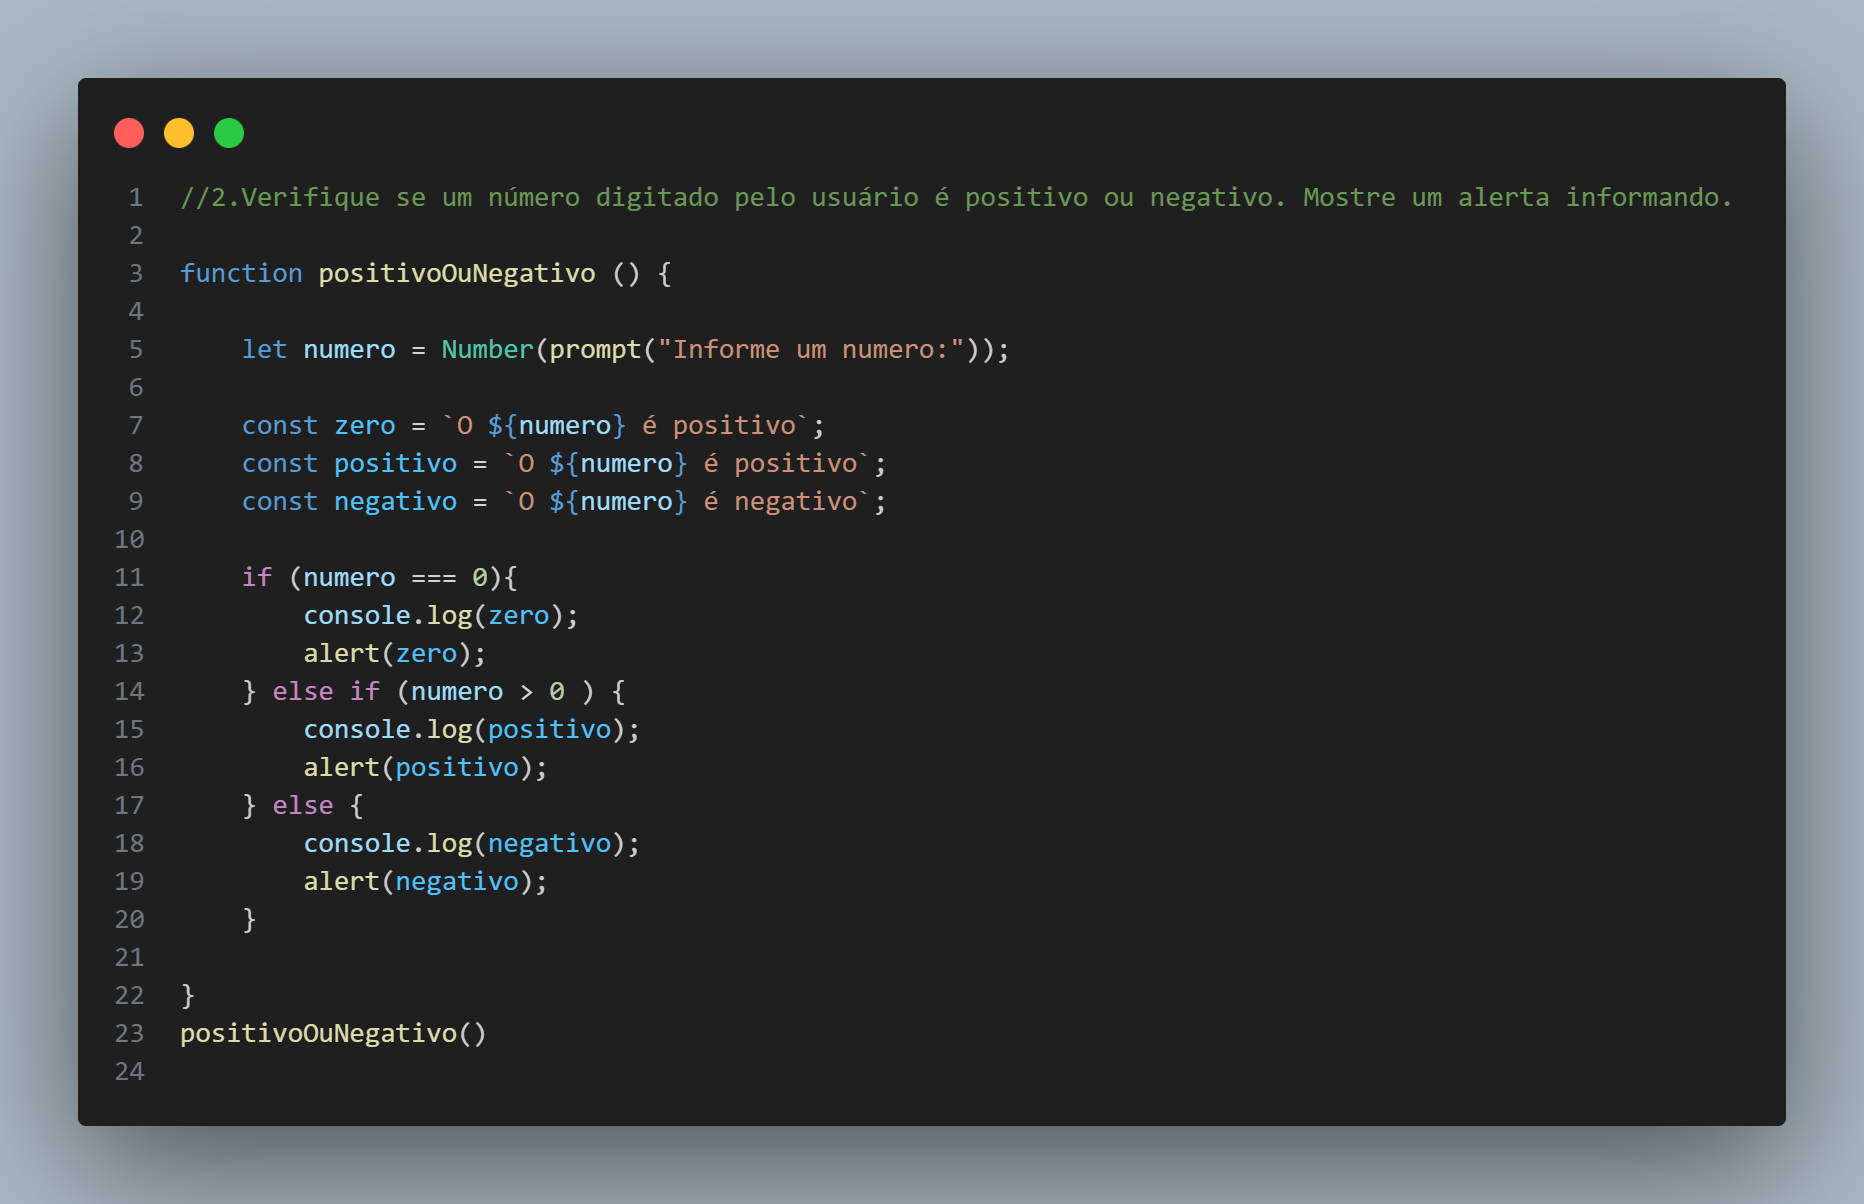The height and width of the screenshot is (1204, 1864).
Task: Click the positivoOuNegativo name in the function declaration
Action: click(456, 274)
